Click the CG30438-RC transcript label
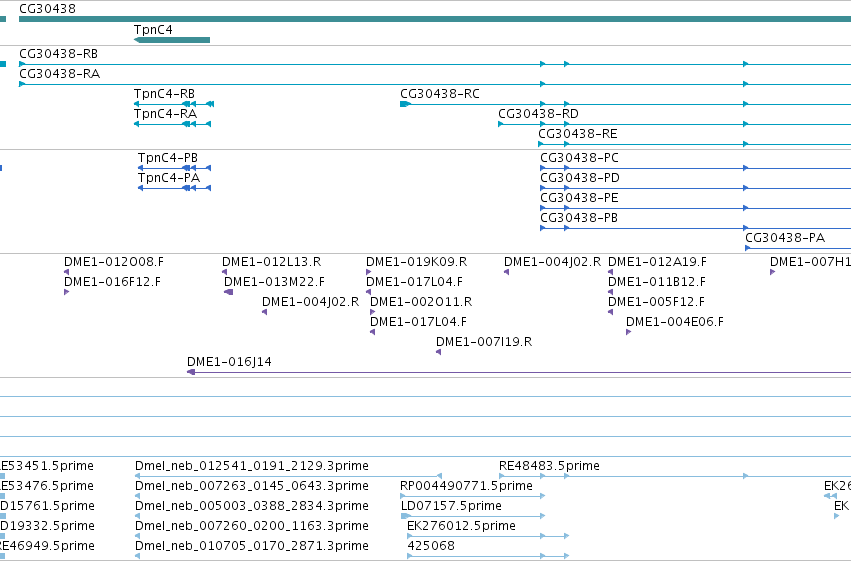This screenshot has width=851, height=561. pos(440,94)
